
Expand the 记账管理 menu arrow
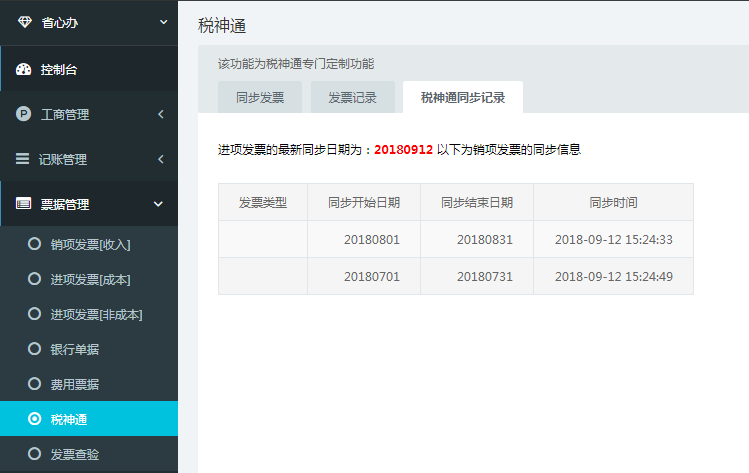pyautogui.click(x=161, y=159)
